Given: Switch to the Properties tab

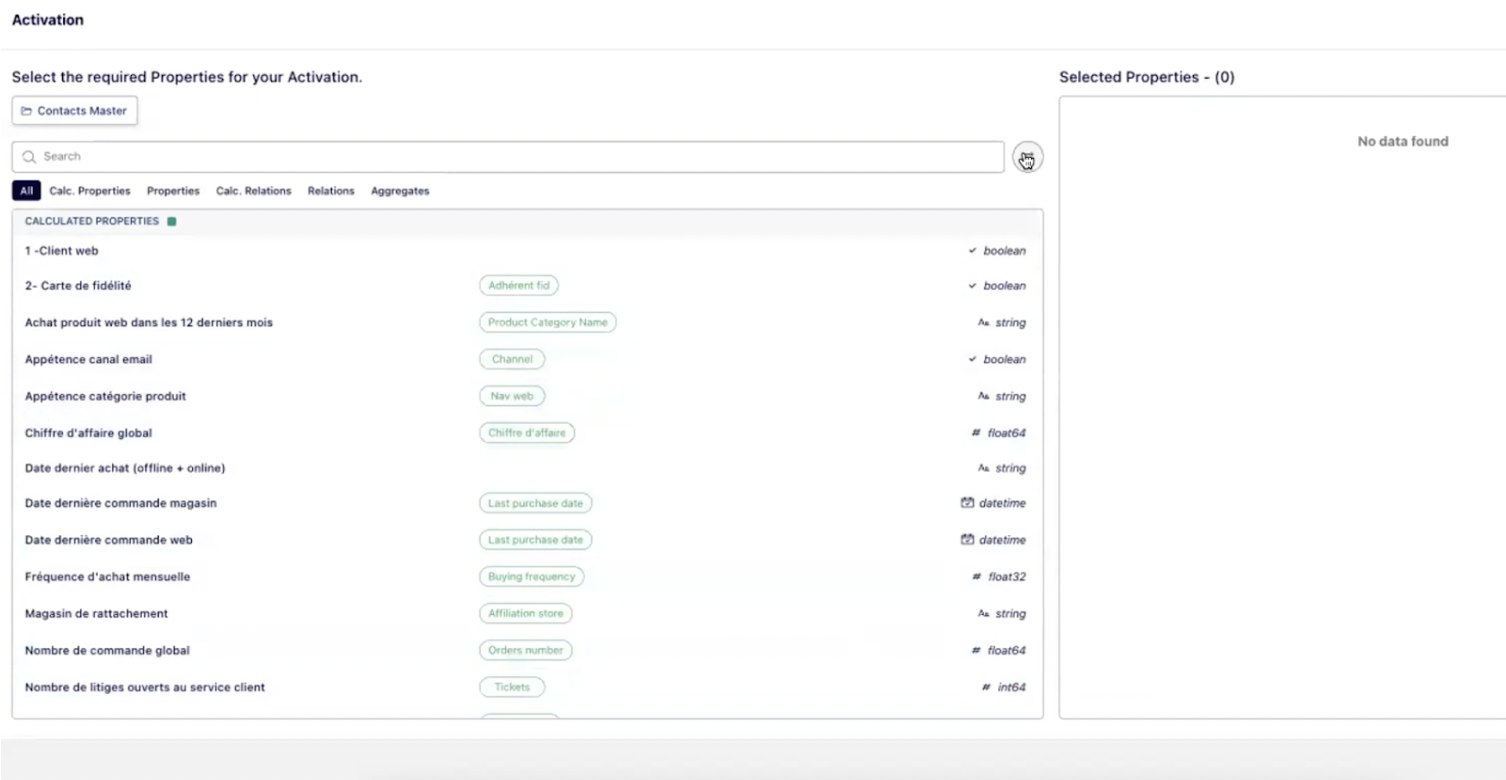Looking at the screenshot, I should 173,191.
